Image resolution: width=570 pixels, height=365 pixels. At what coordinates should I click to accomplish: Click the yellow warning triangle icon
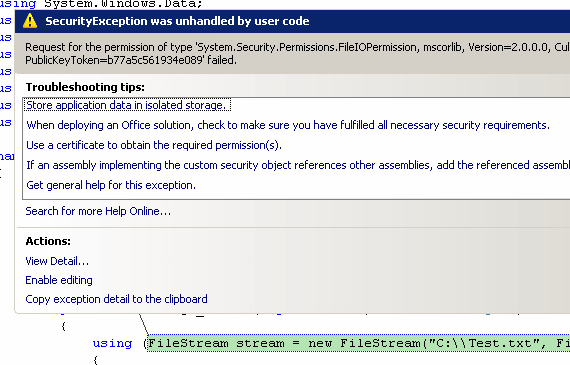point(30,21)
